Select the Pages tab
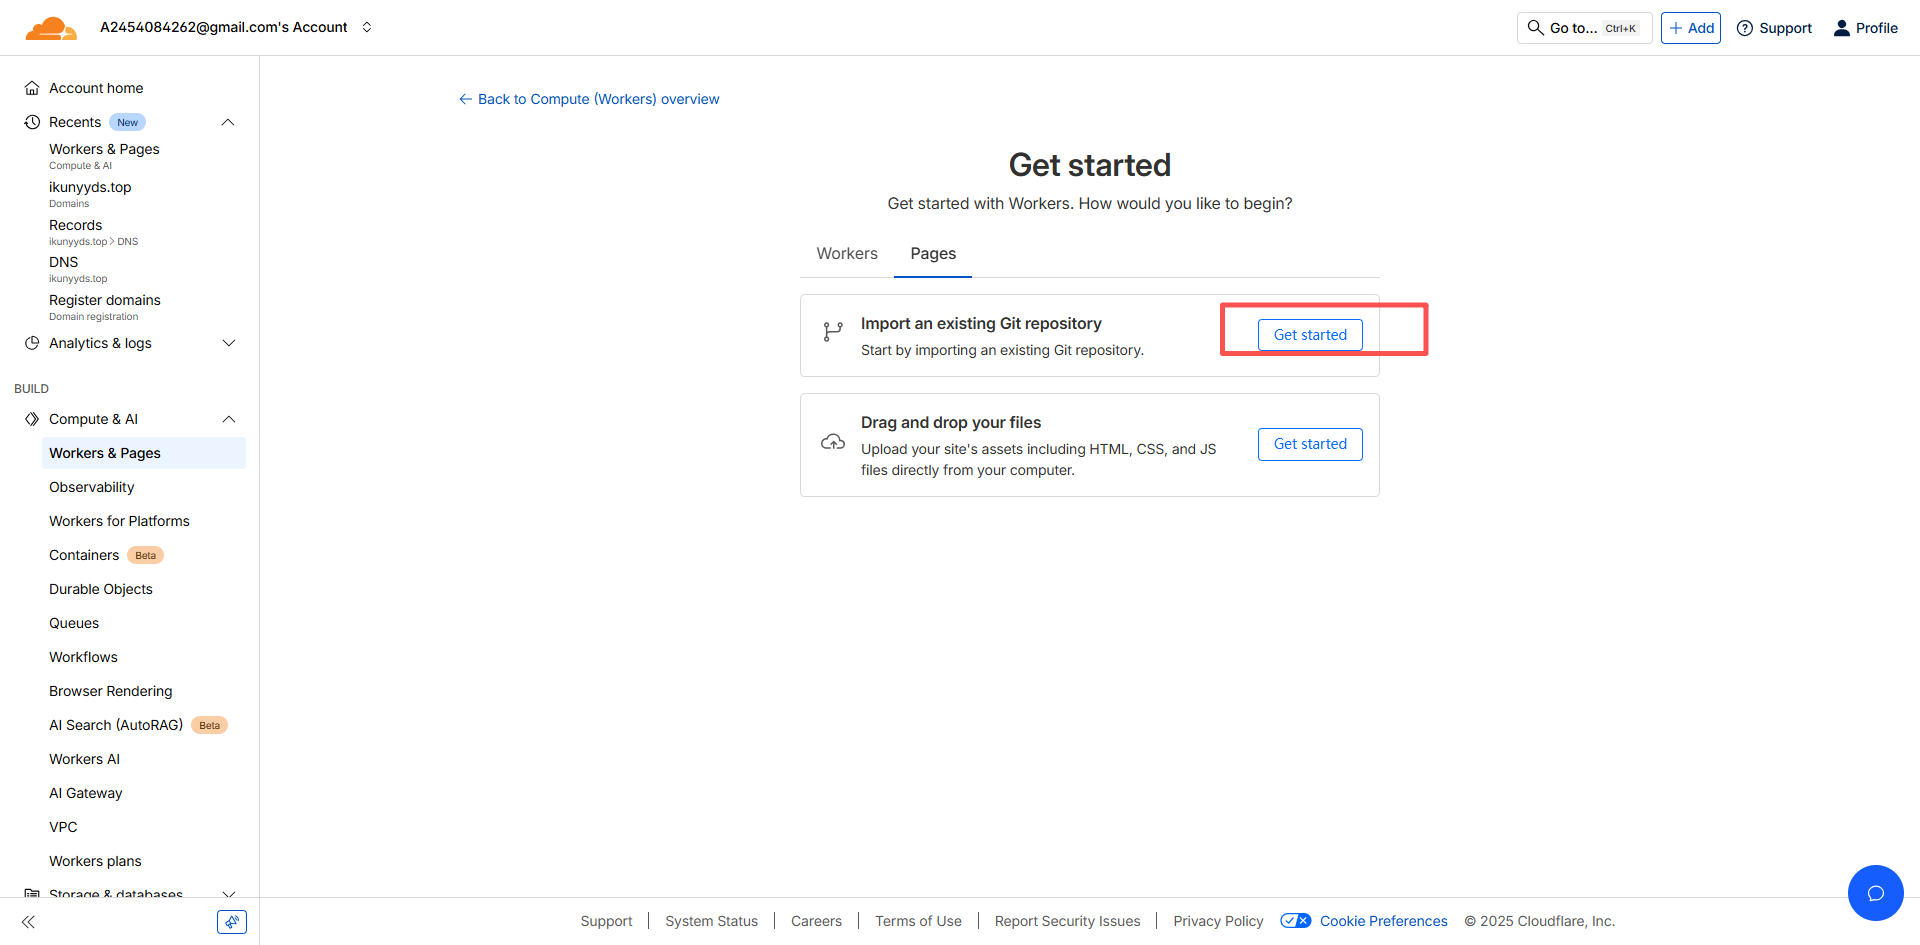 (933, 254)
